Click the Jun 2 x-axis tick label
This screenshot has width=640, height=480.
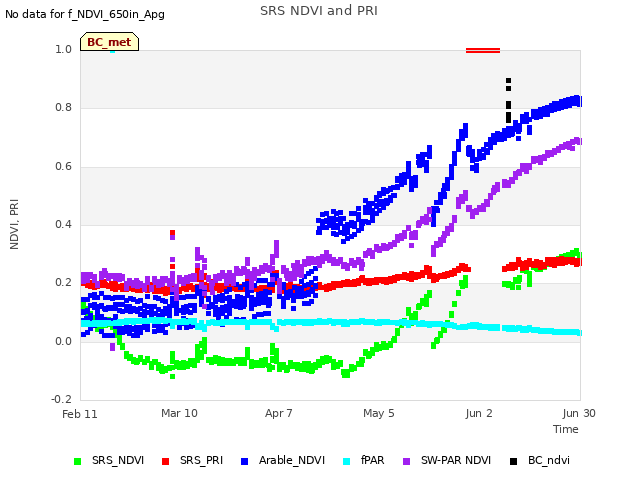(x=479, y=413)
